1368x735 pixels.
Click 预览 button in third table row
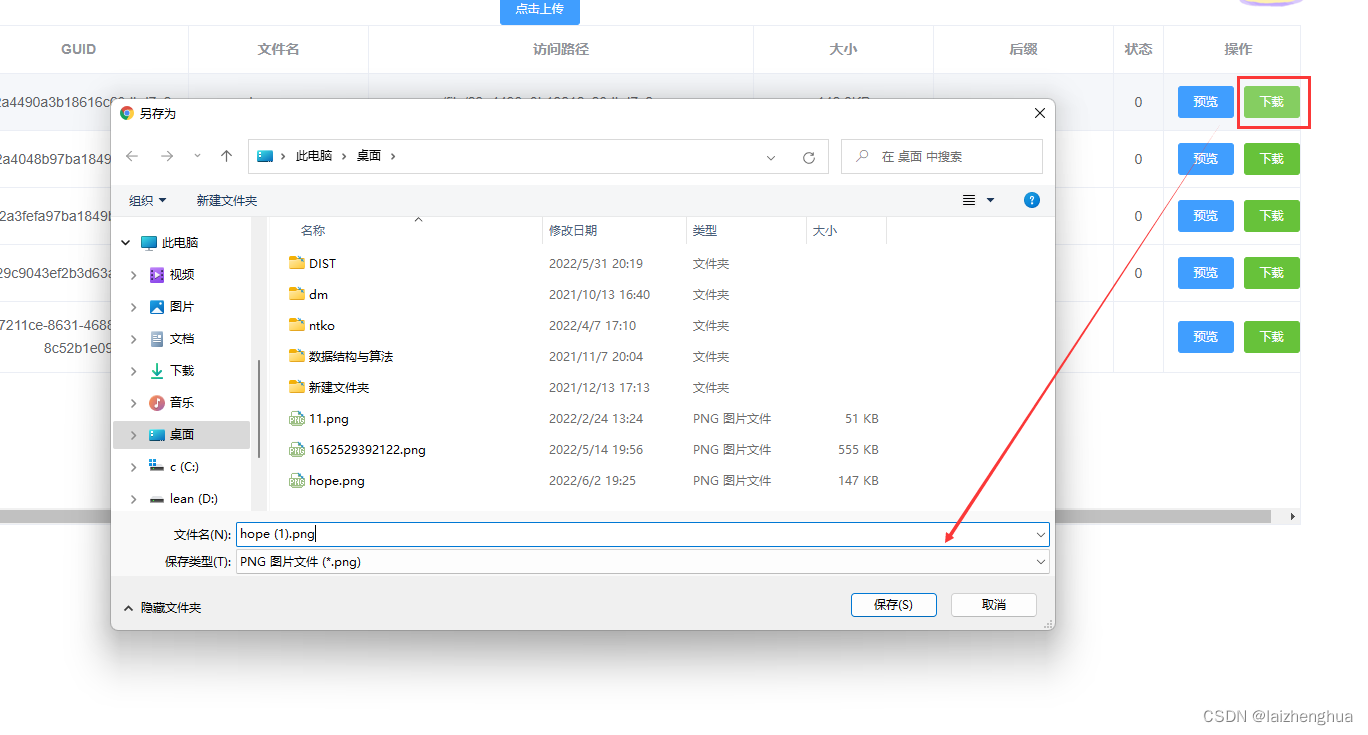(1206, 216)
